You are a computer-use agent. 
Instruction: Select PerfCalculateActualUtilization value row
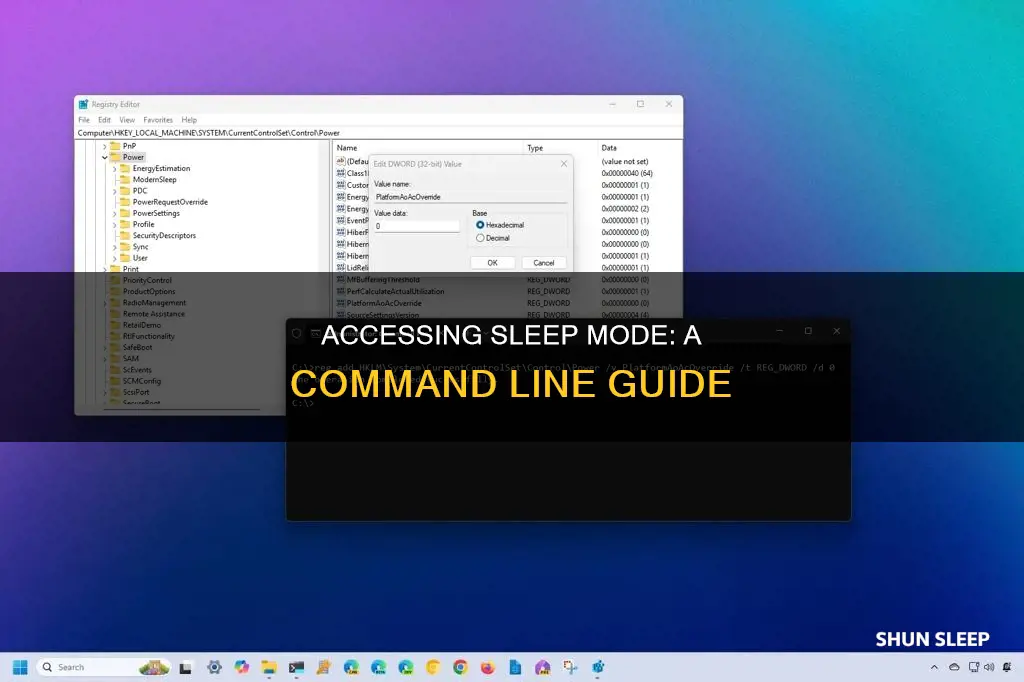click(395, 291)
